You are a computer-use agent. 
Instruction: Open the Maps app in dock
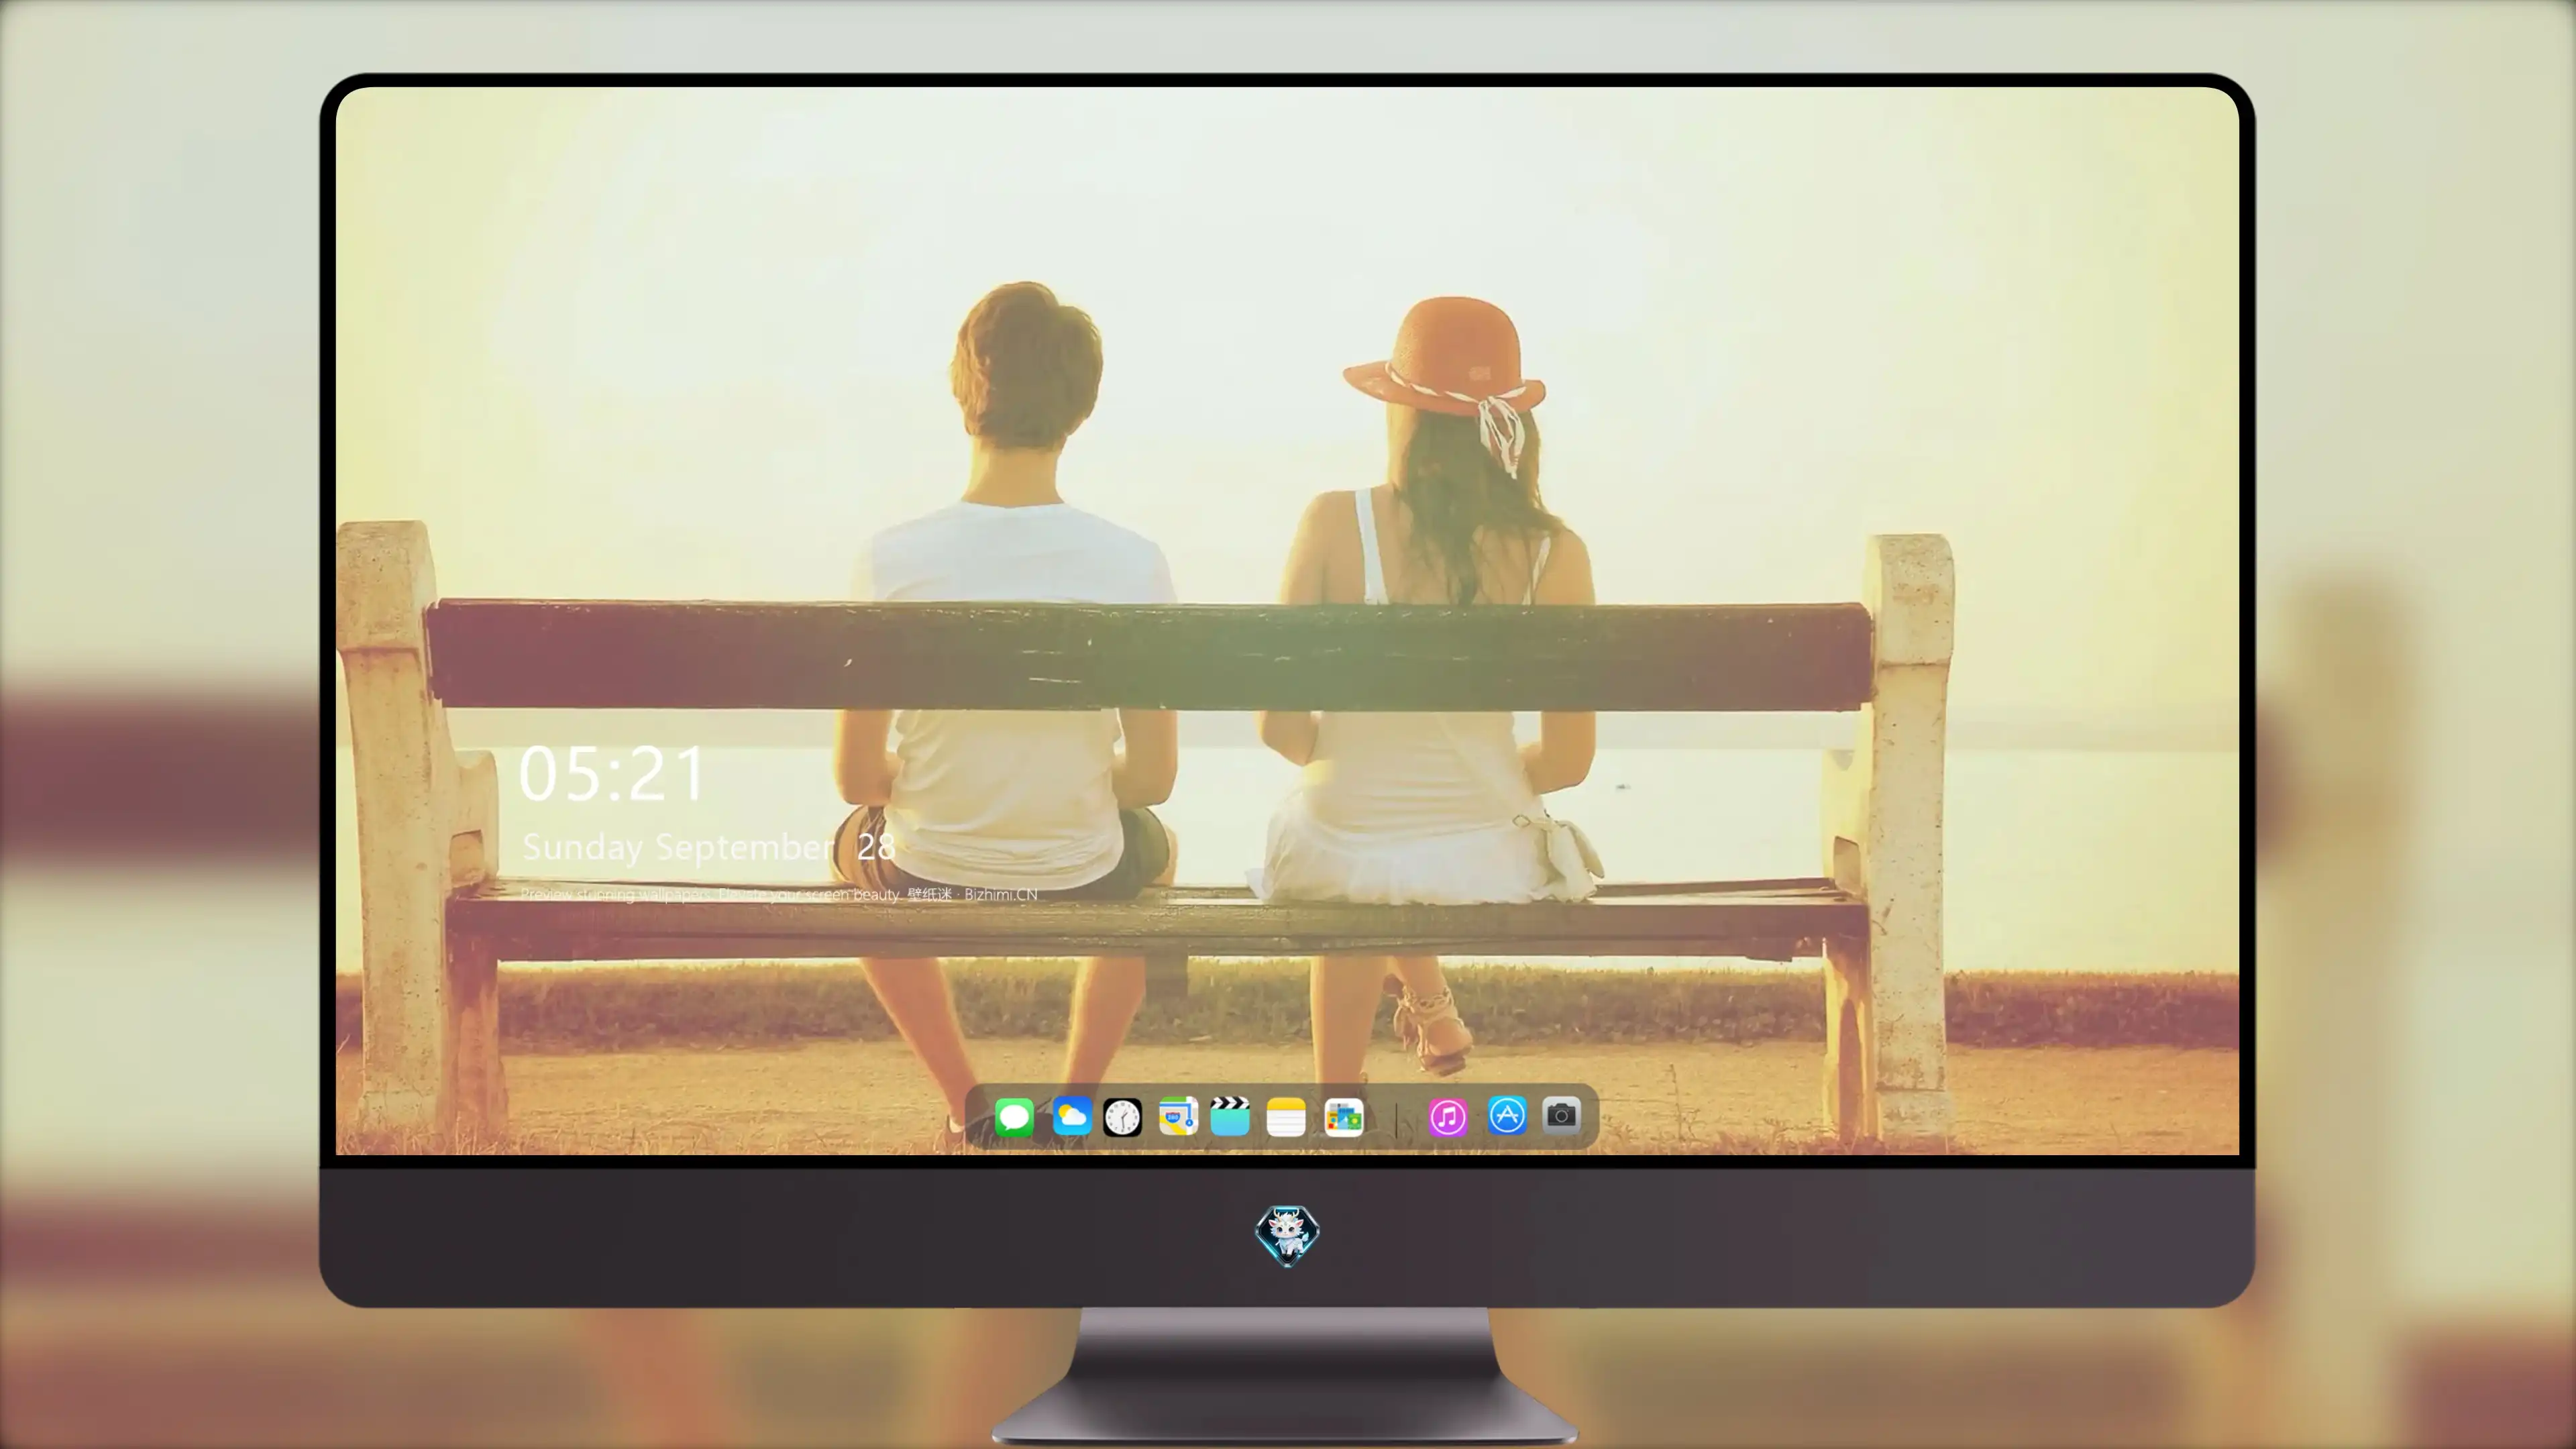tap(1178, 1117)
